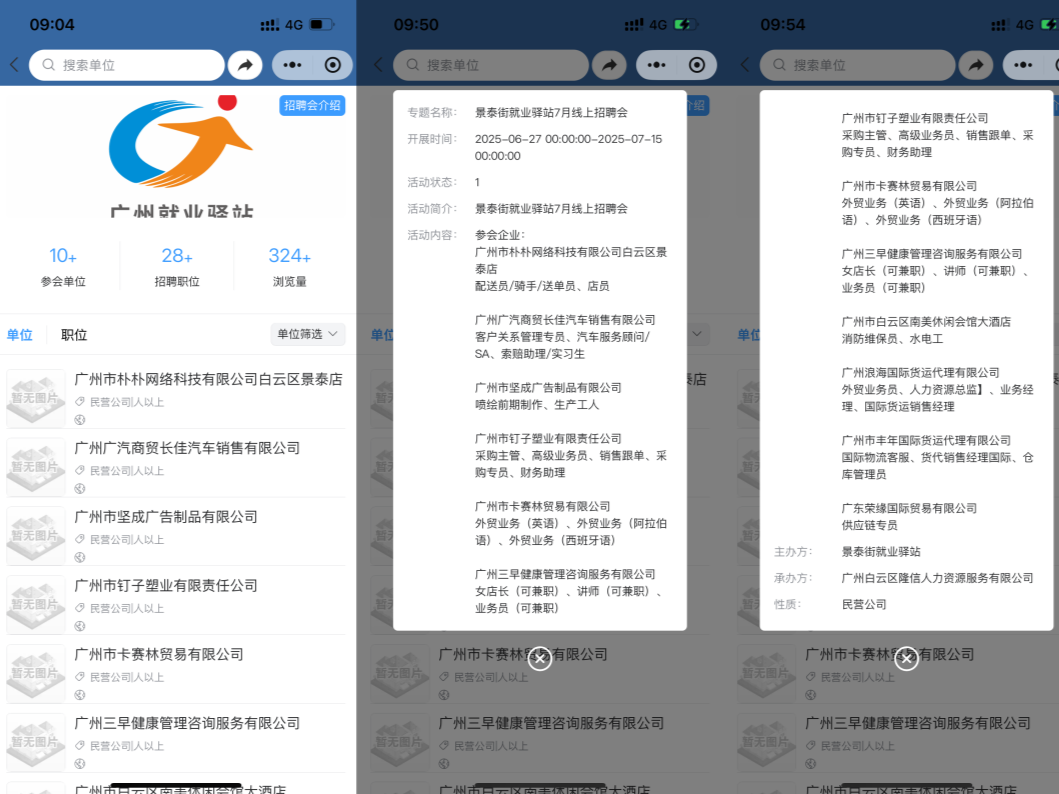Viewport: 1059px width, 794px height.
Task: Expand the 单位筛选 filter dropdown on 09:04 screen
Action: (308, 334)
